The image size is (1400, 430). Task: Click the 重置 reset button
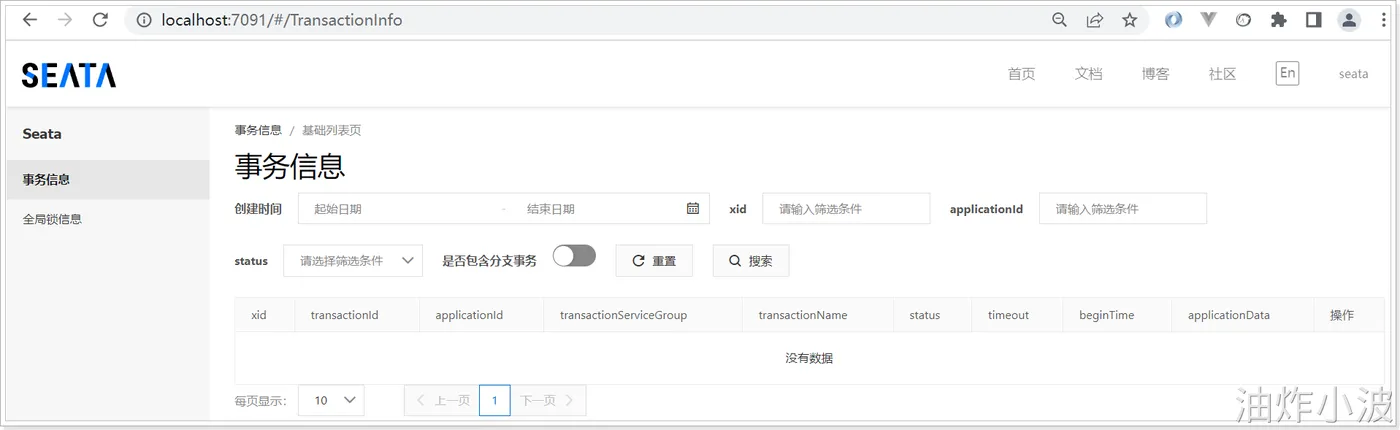(653, 260)
